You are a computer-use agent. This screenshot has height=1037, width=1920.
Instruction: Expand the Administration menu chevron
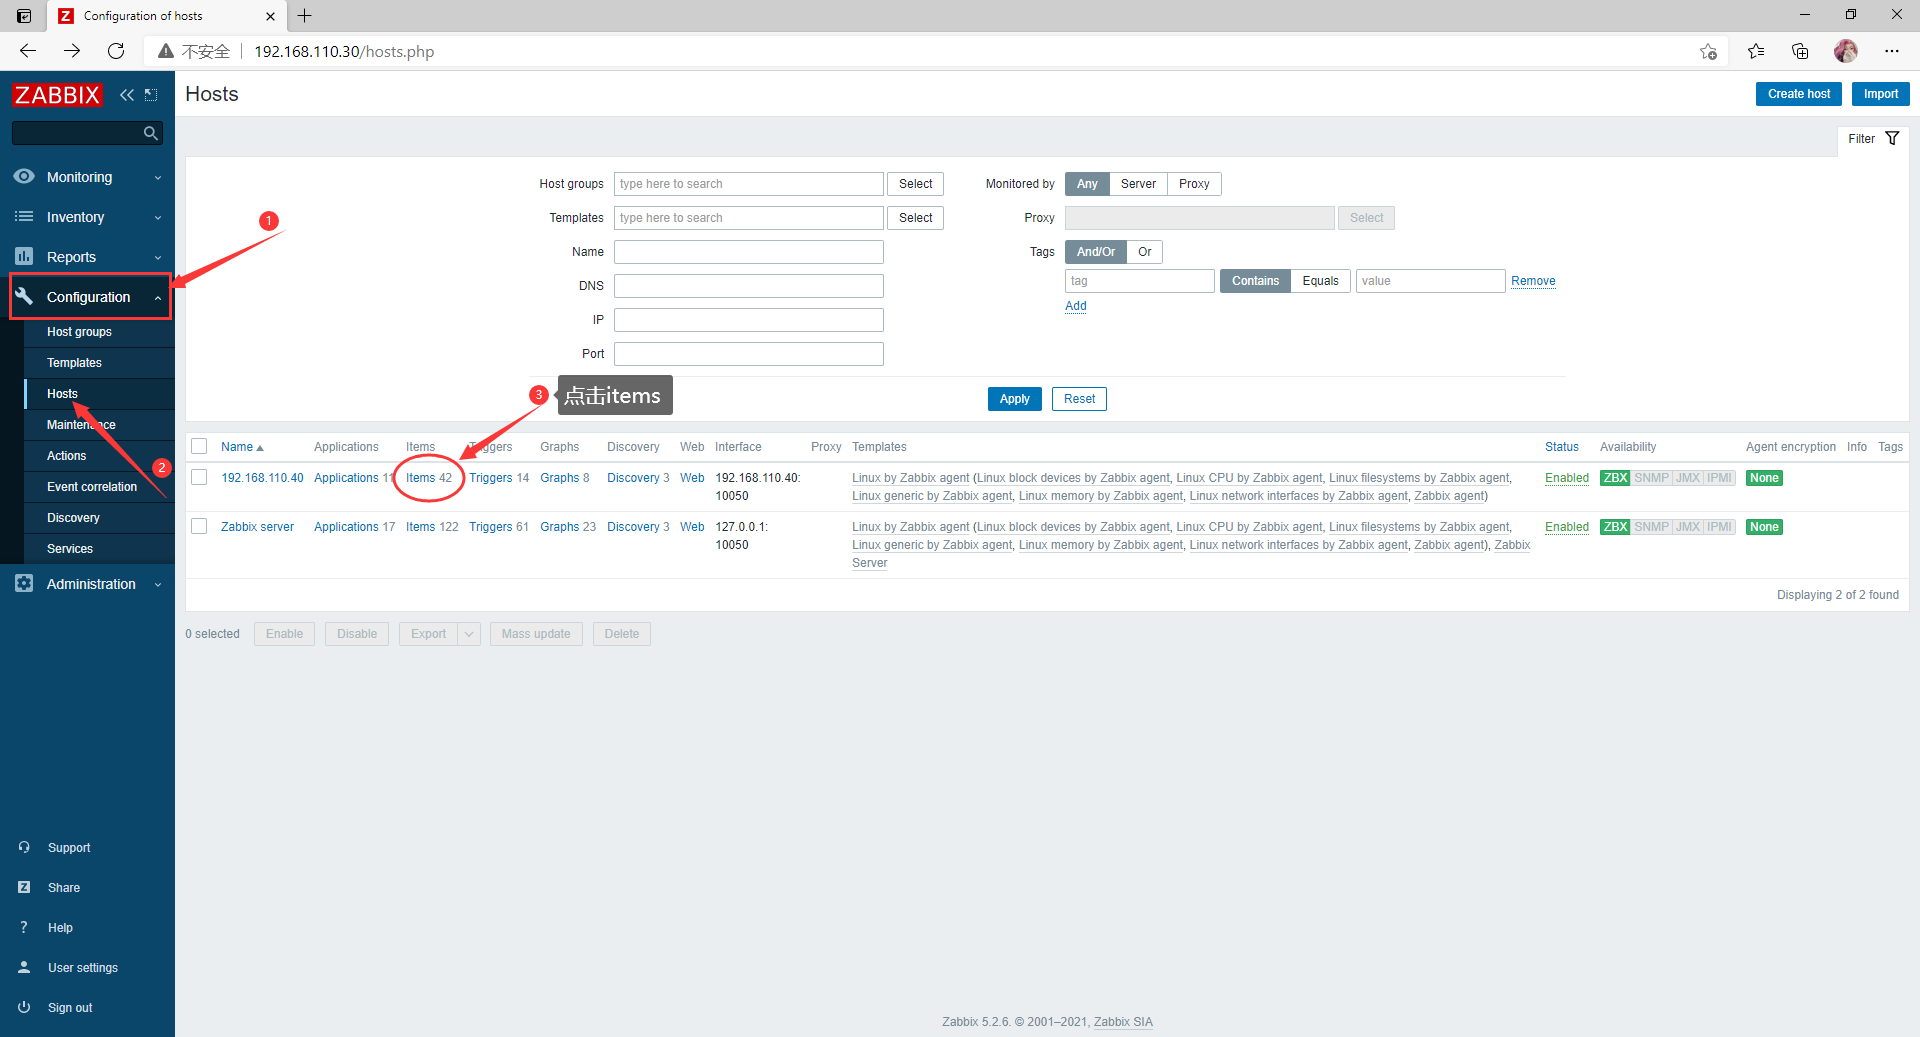pos(158,585)
